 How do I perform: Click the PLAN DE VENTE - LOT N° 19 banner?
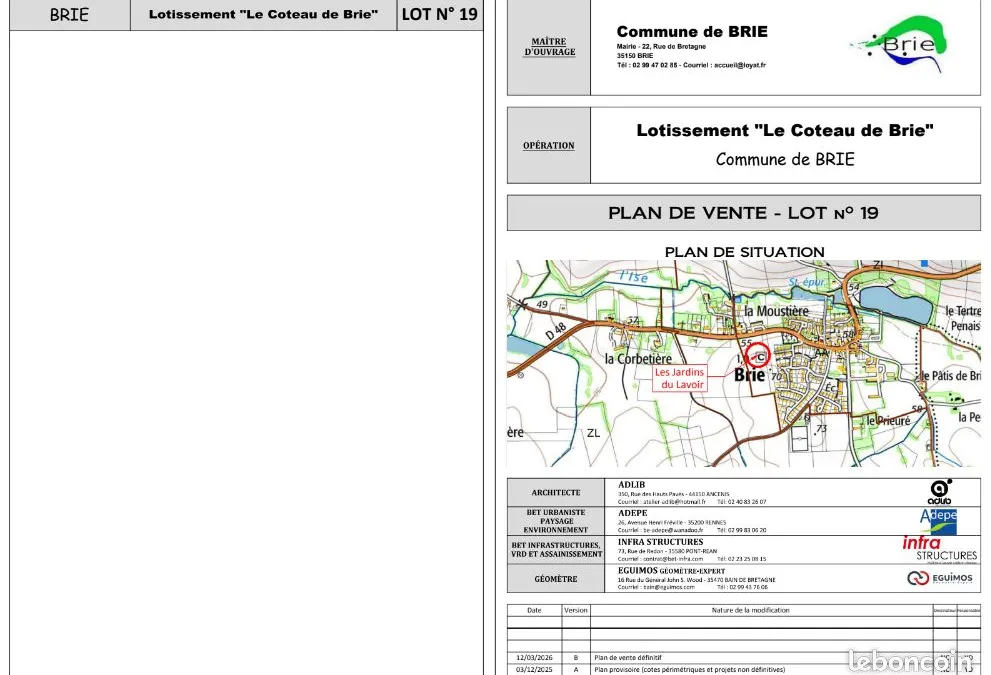(743, 213)
